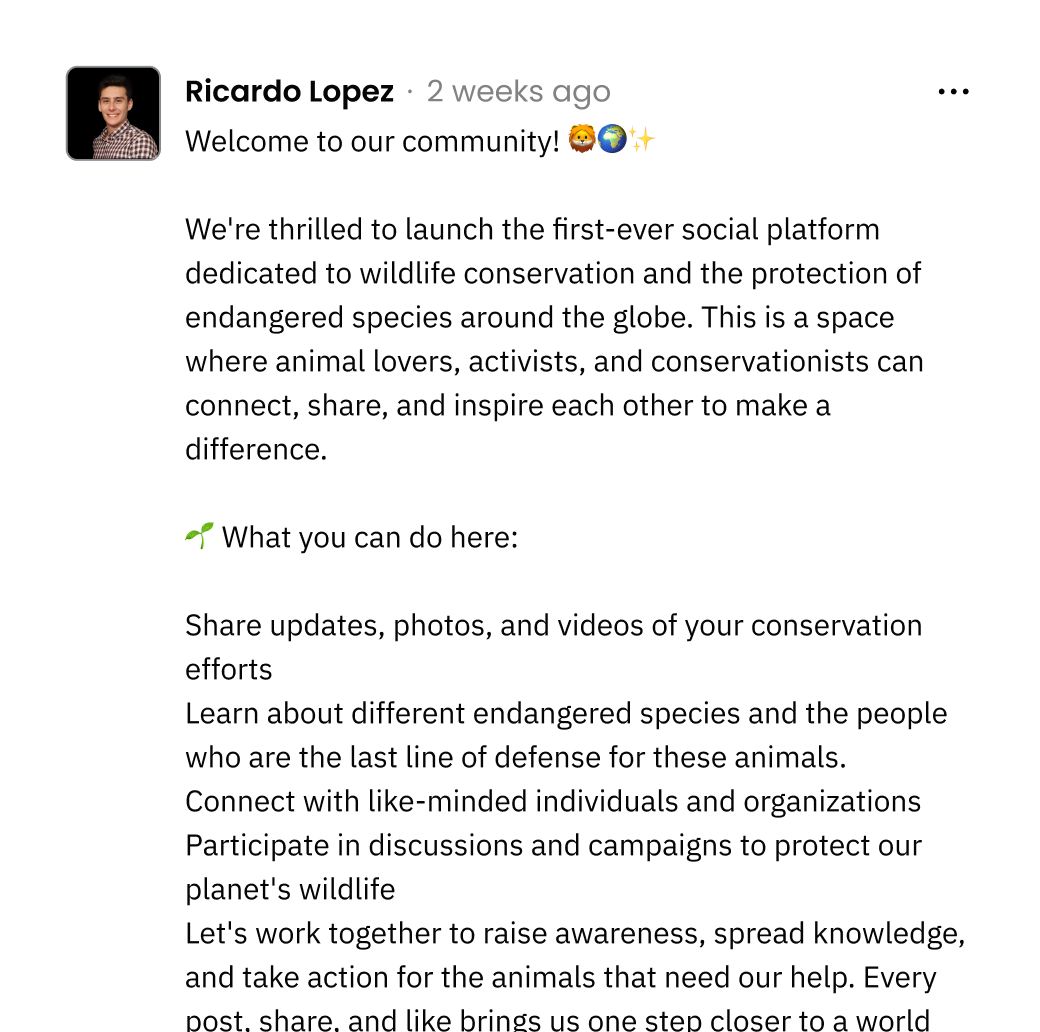Click the "Share updates, photos, and videos" line
1040x1032 pixels.
tap(553, 625)
